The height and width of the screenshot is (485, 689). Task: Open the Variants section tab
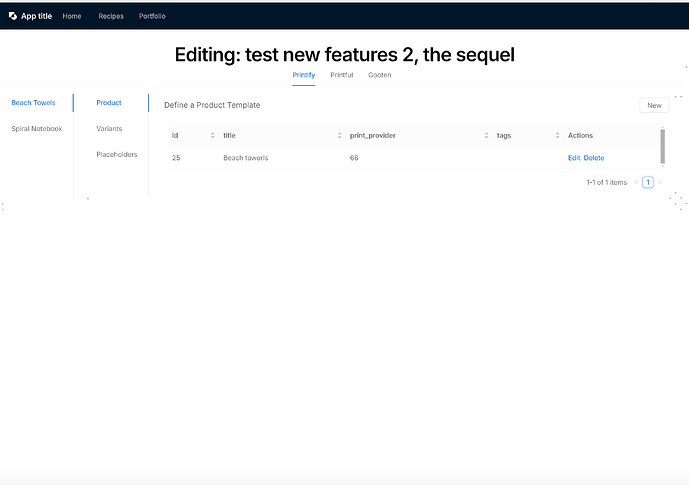109,129
